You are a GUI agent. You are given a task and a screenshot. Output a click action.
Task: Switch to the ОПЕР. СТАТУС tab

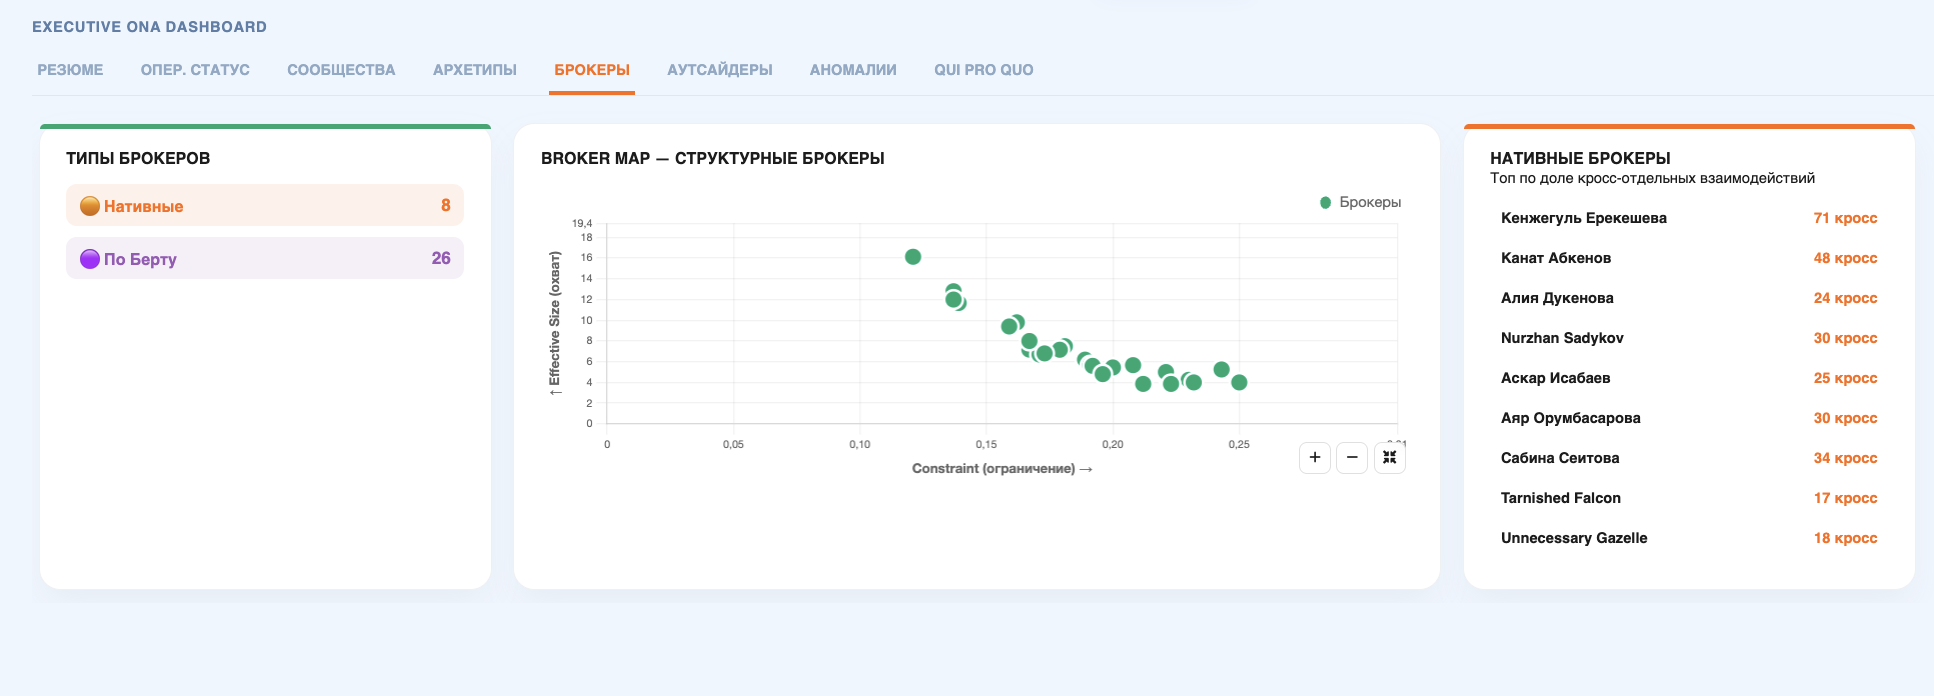click(x=195, y=70)
